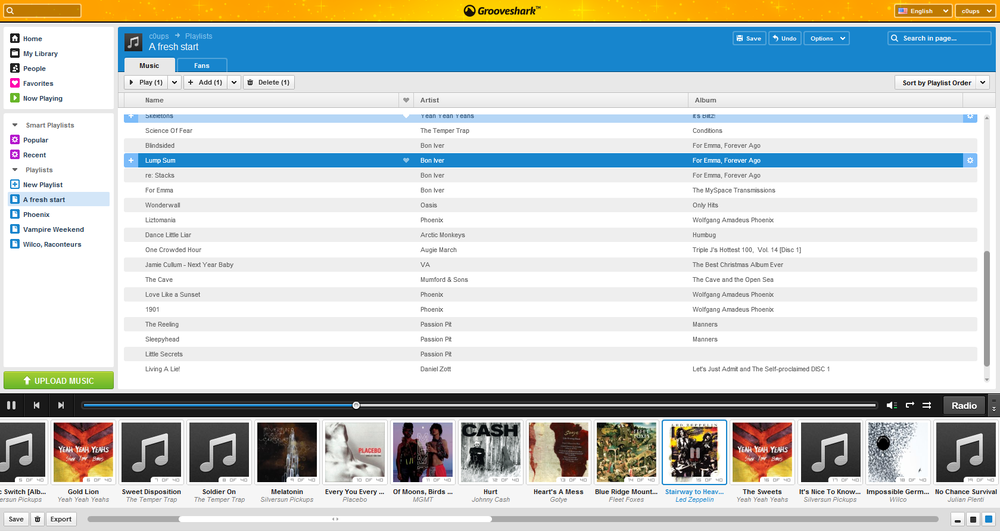Switch to the Fans tab

[202, 65]
